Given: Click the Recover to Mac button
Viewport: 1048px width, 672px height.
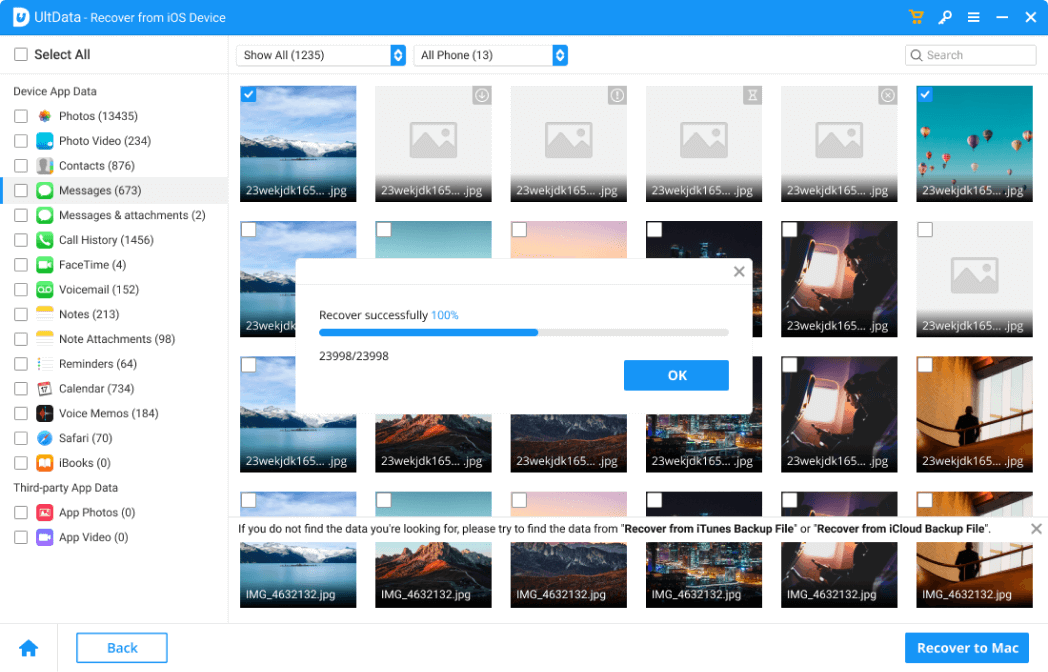Looking at the screenshot, I should pyautogui.click(x=967, y=648).
